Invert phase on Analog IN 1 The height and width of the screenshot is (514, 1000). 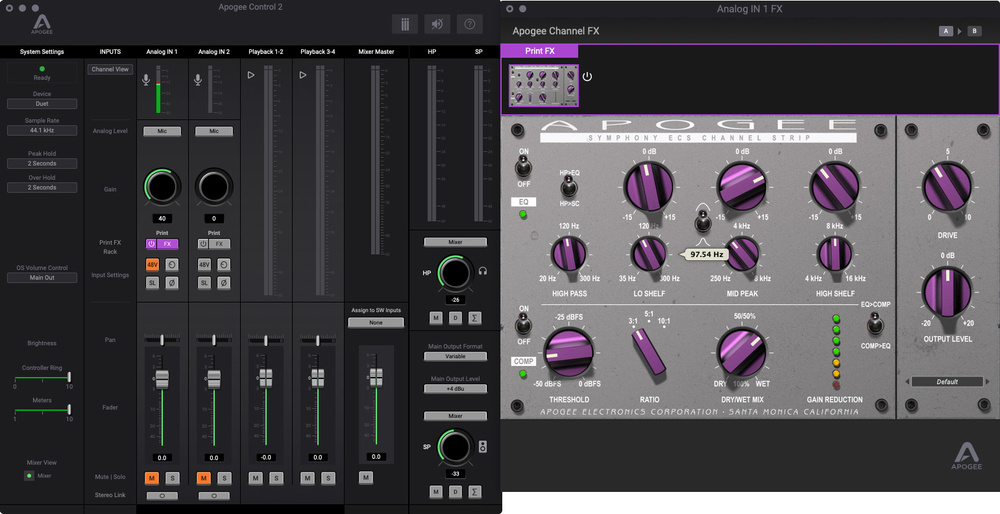pyautogui.click(x=172, y=283)
